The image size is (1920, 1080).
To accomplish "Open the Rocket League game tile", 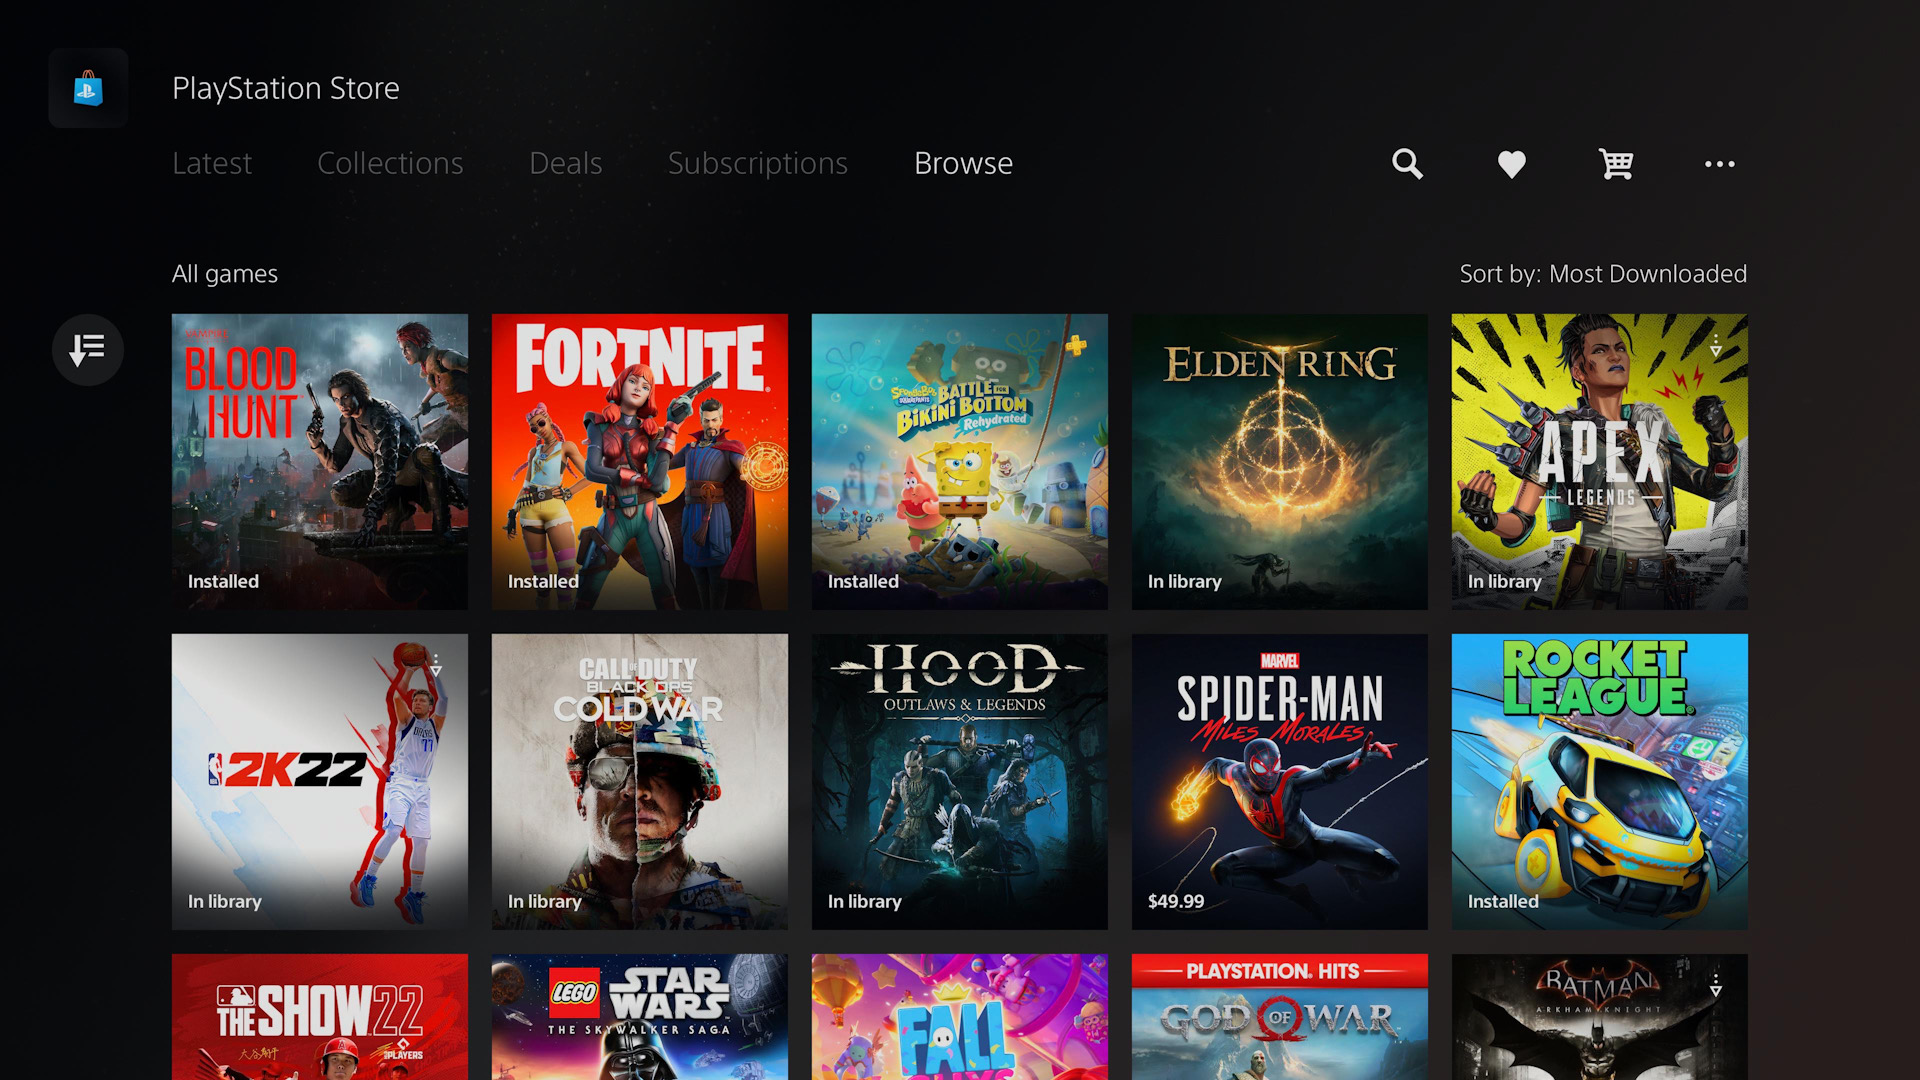I will tap(1600, 782).
